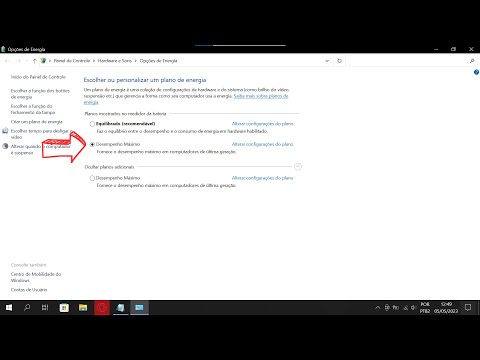Open Alterar configurações do plano for additional plan
The image size is (480, 360).
pos(262,178)
